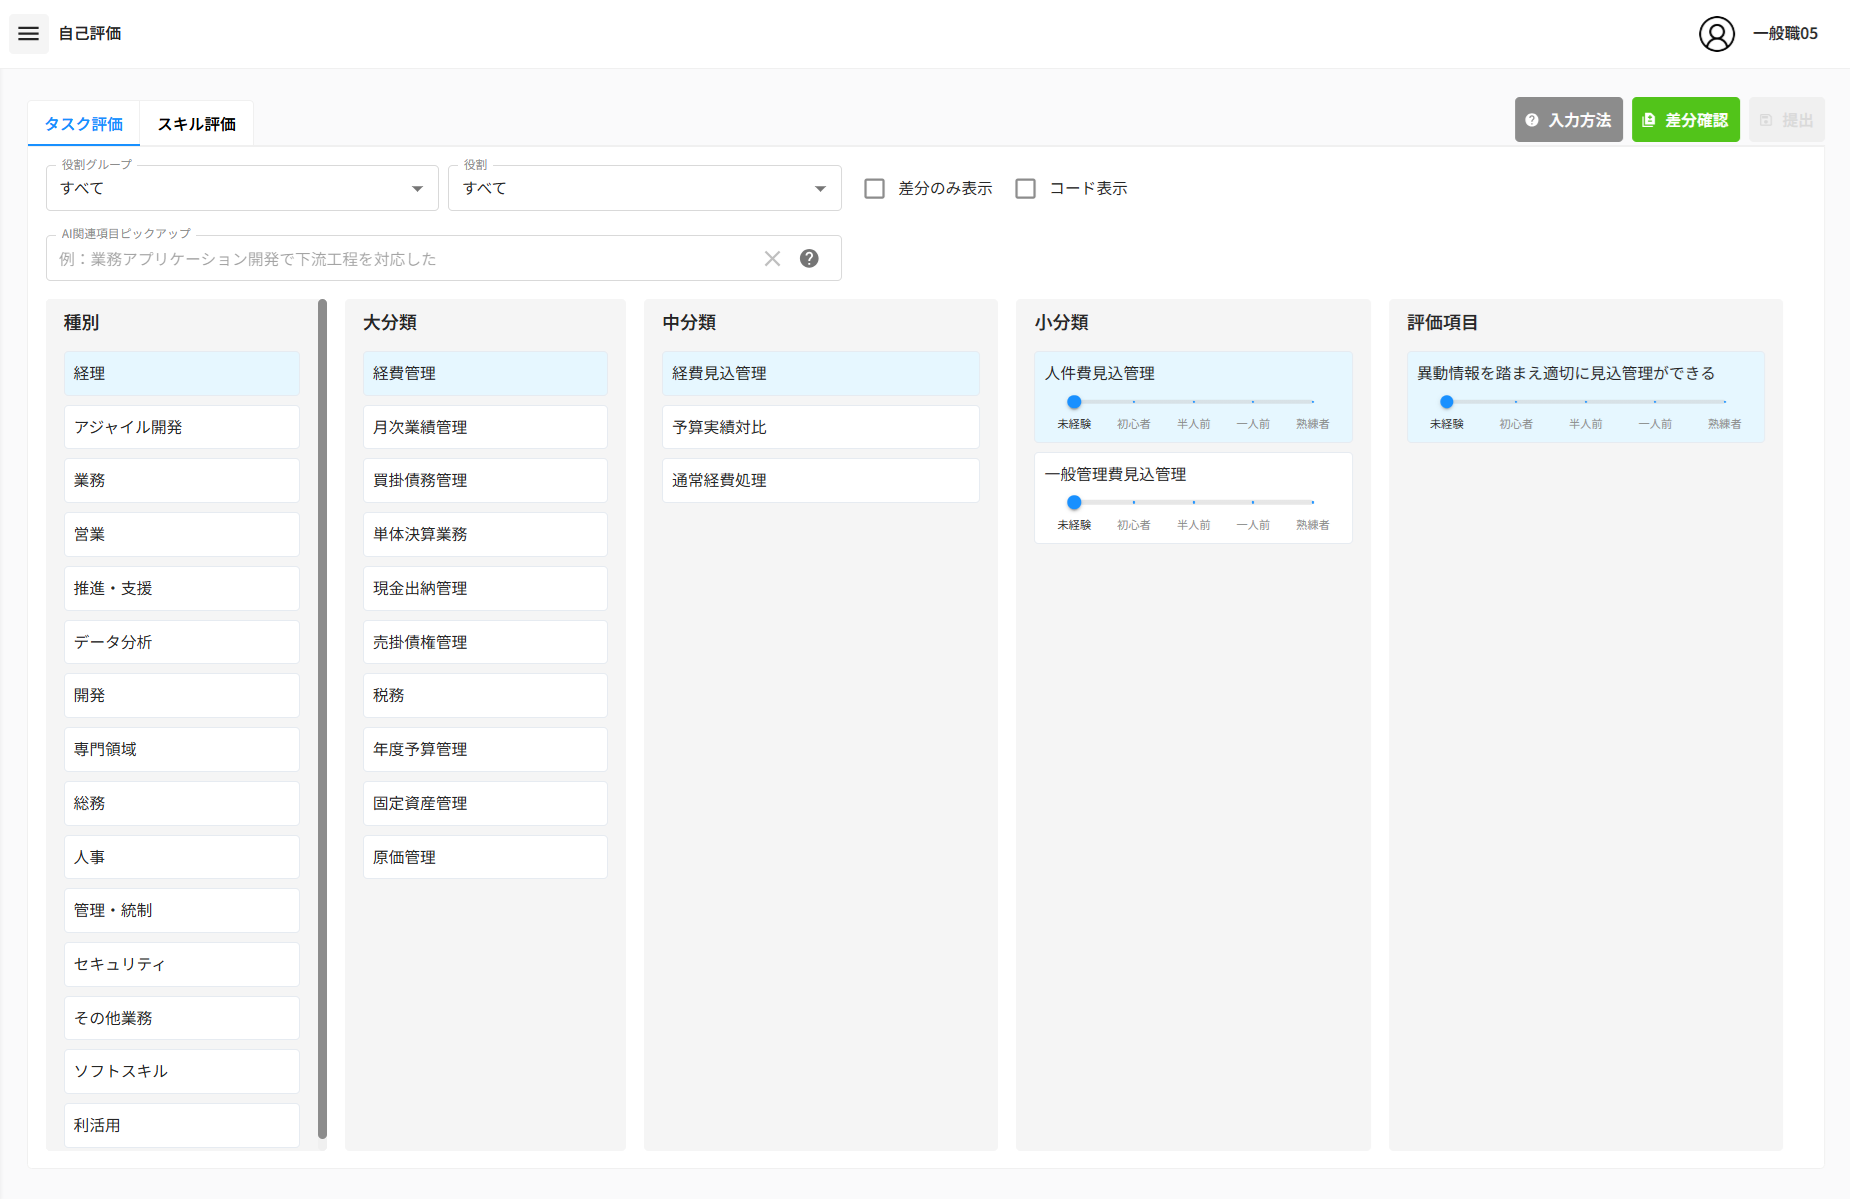Click the green 差分確認 button

click(1685, 120)
